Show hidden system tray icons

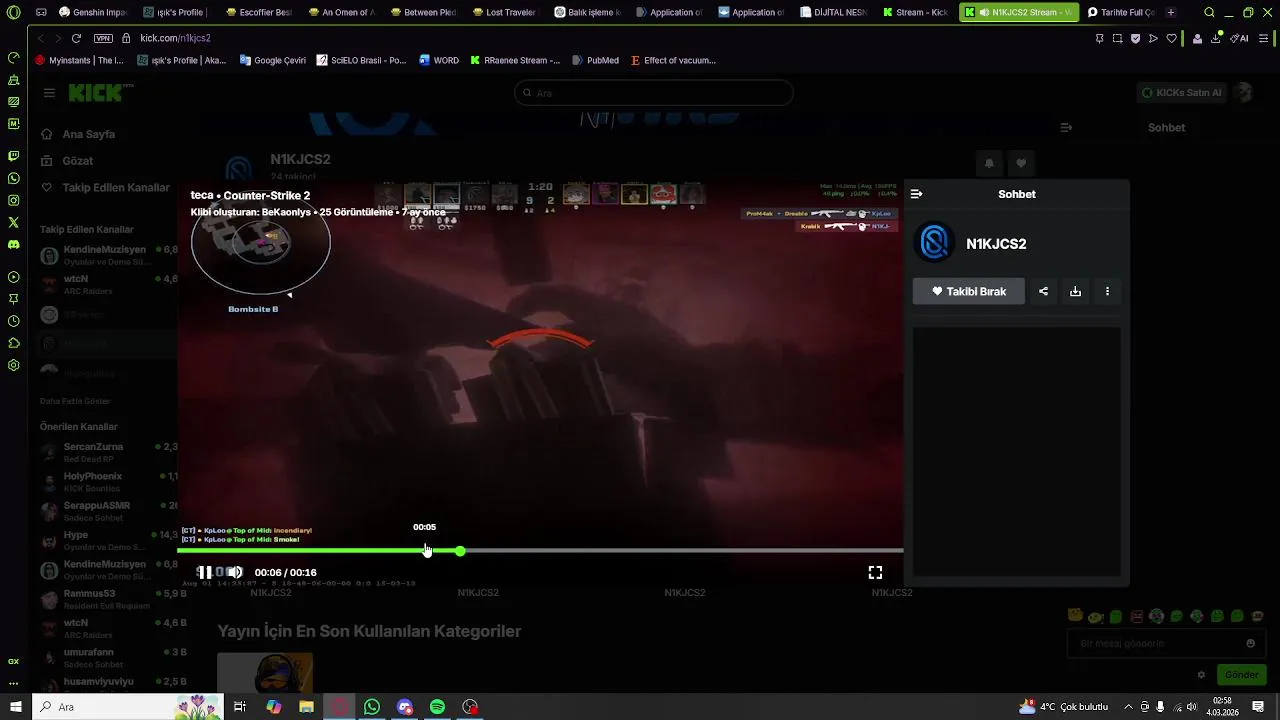pyautogui.click(x=1130, y=707)
